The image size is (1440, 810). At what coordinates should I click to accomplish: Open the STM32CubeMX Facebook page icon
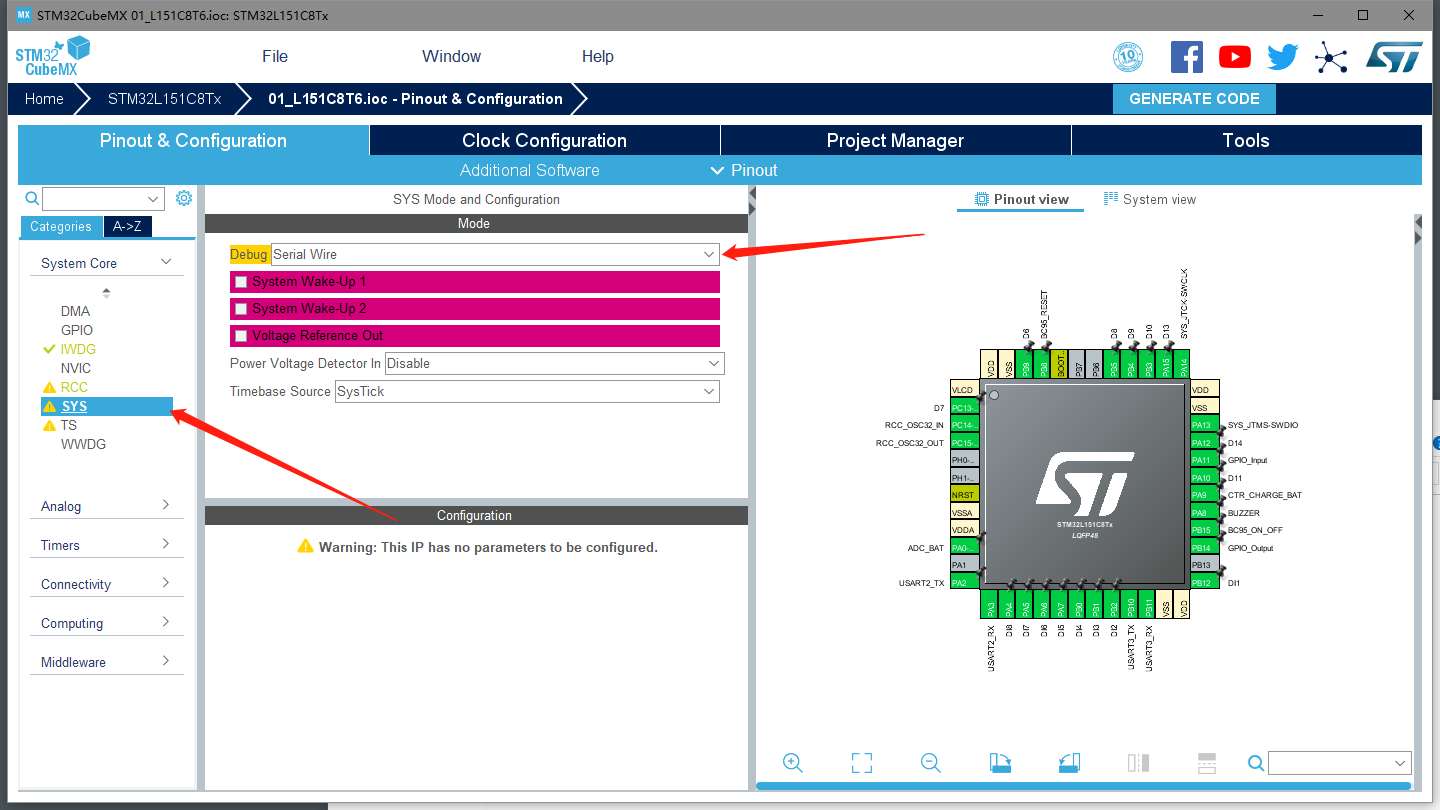pyautogui.click(x=1187, y=57)
